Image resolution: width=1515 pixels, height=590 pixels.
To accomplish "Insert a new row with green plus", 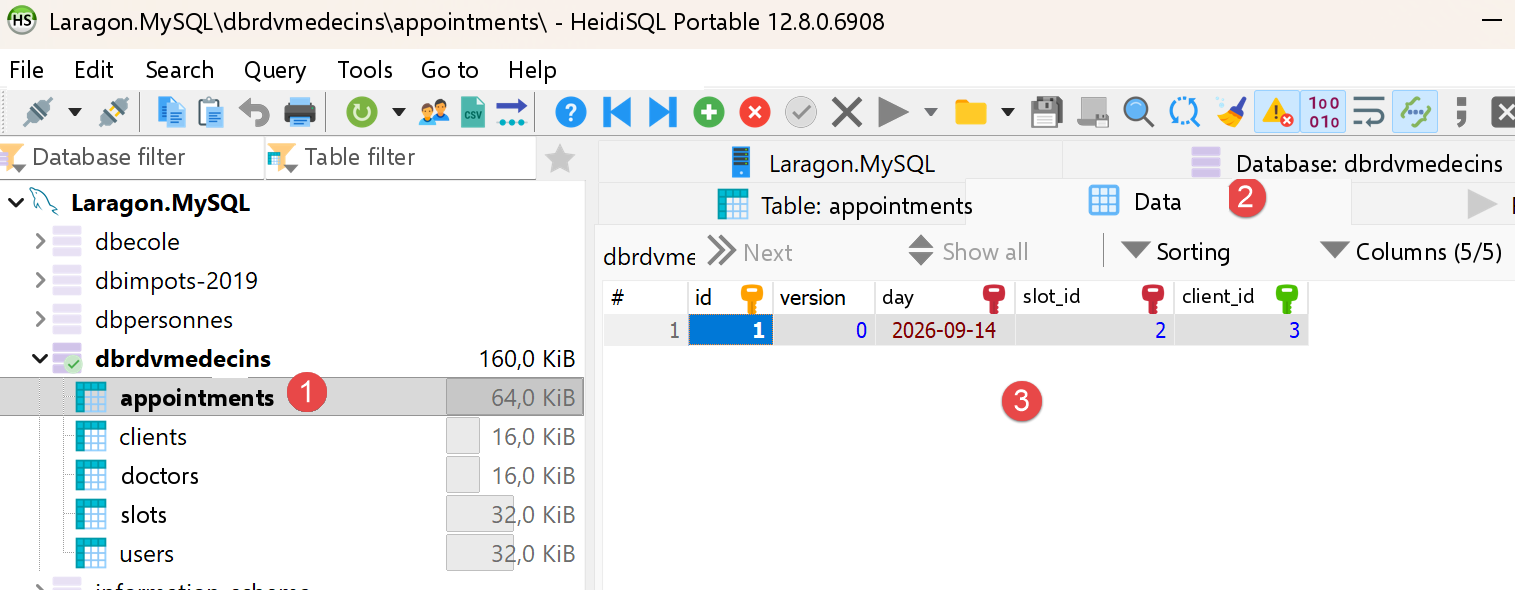I will point(709,112).
